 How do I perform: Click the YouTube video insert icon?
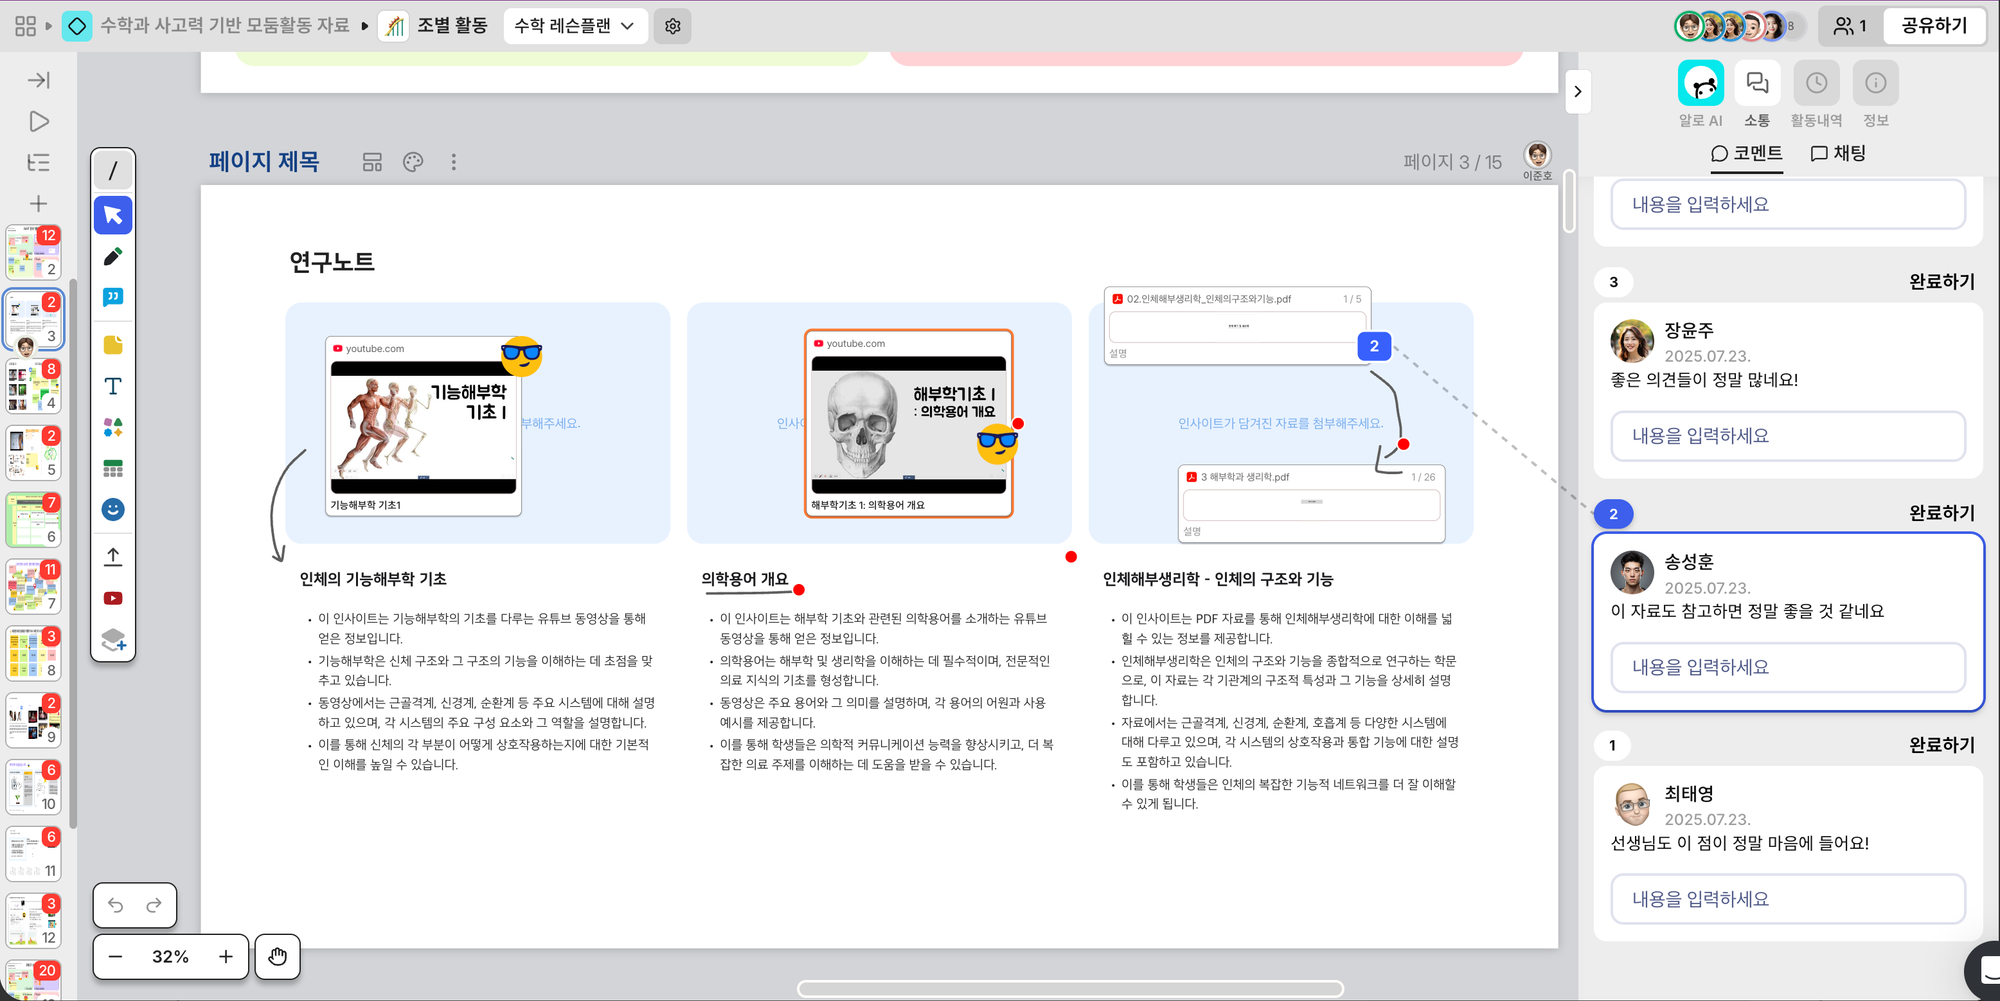point(113,598)
